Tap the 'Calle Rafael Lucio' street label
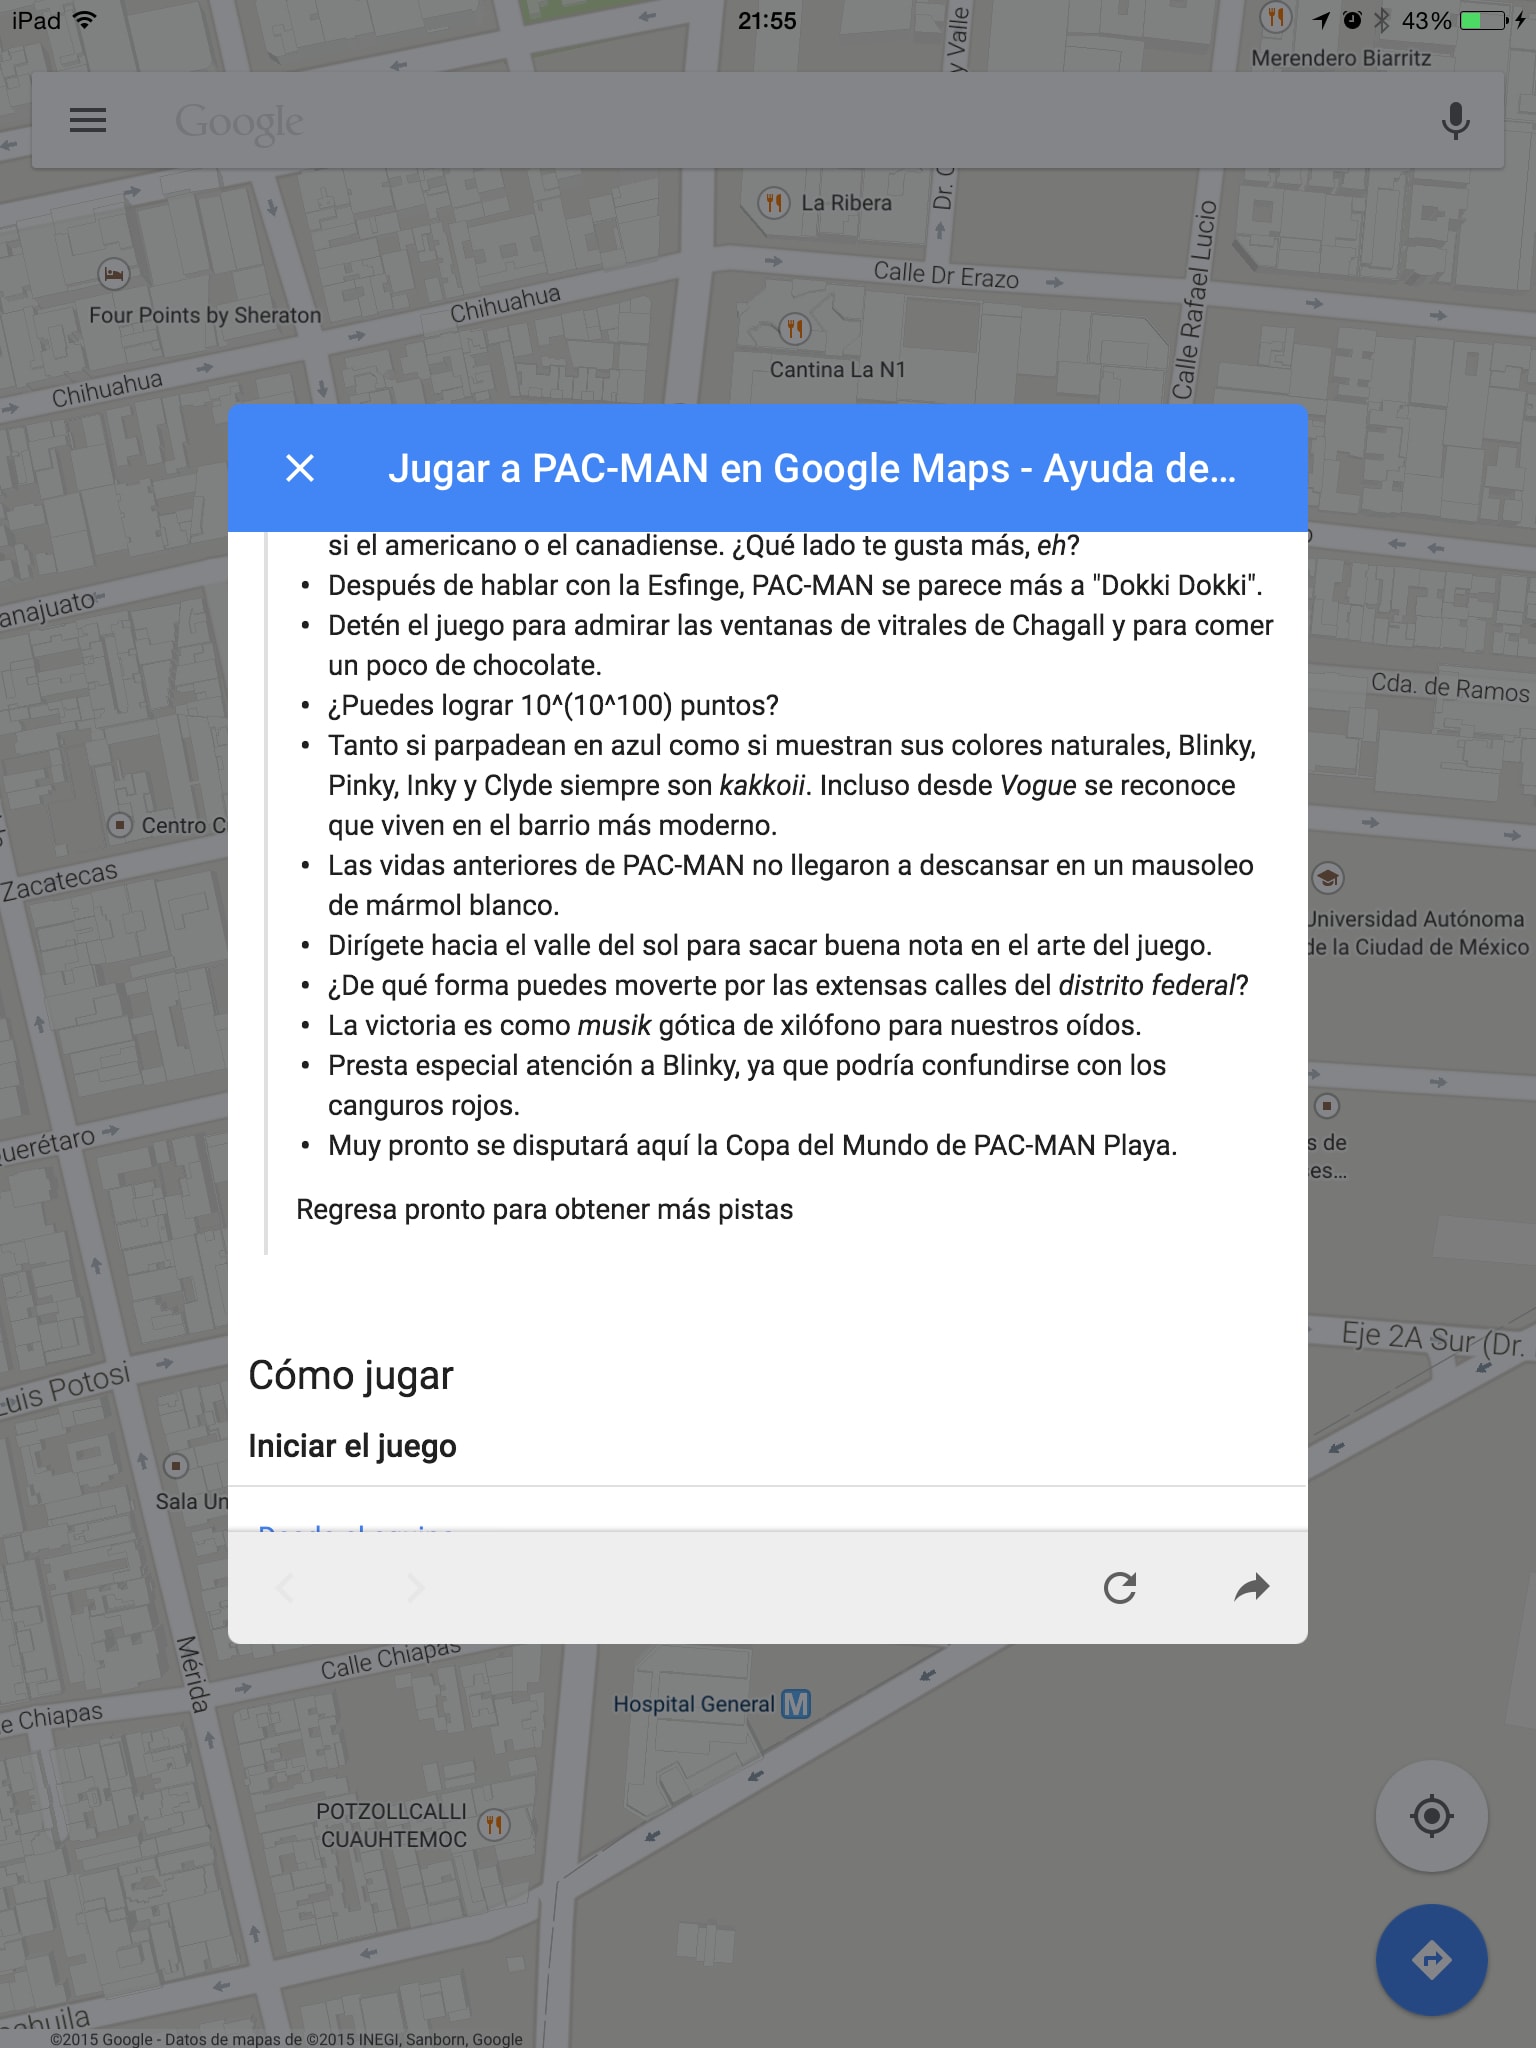The height and width of the screenshot is (2048, 1536). 1193,300
